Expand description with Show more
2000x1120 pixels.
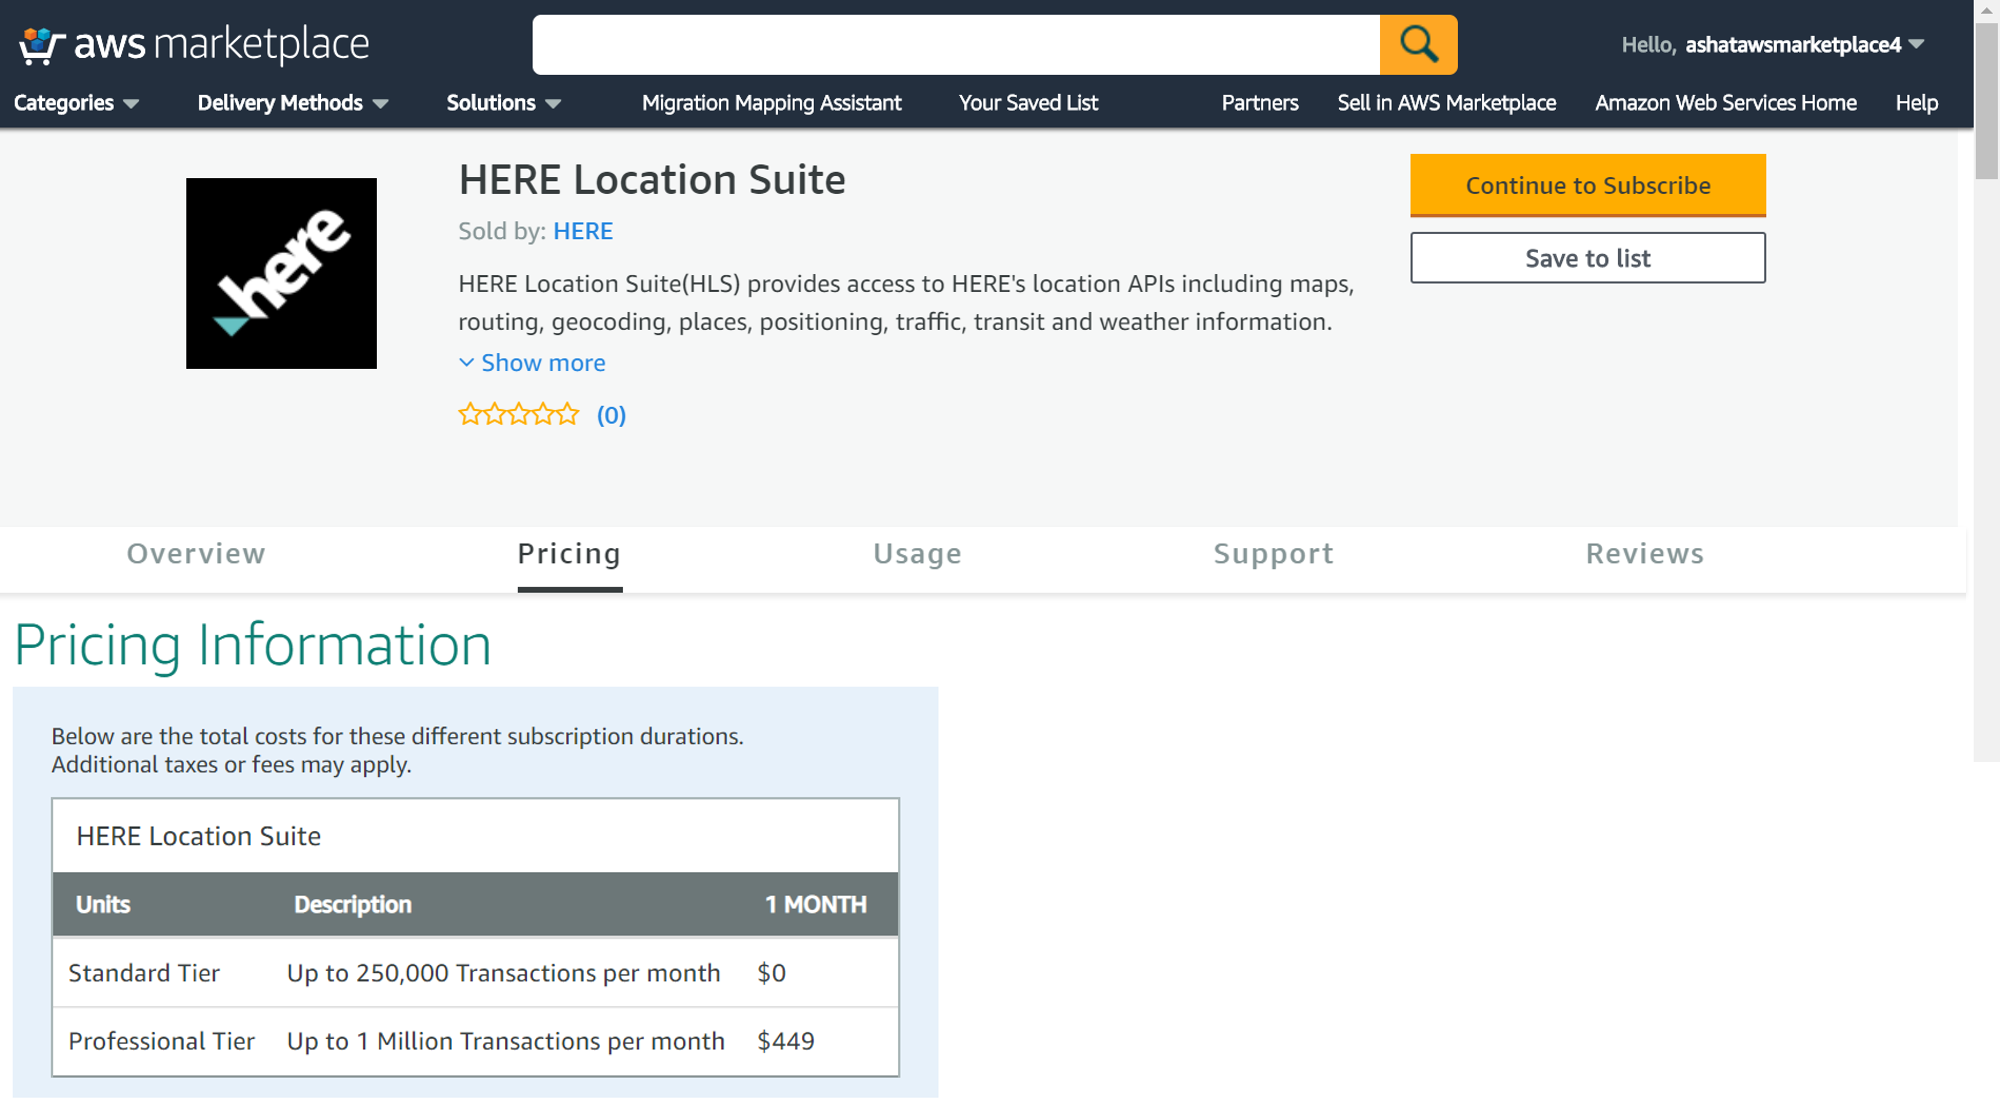tap(532, 363)
